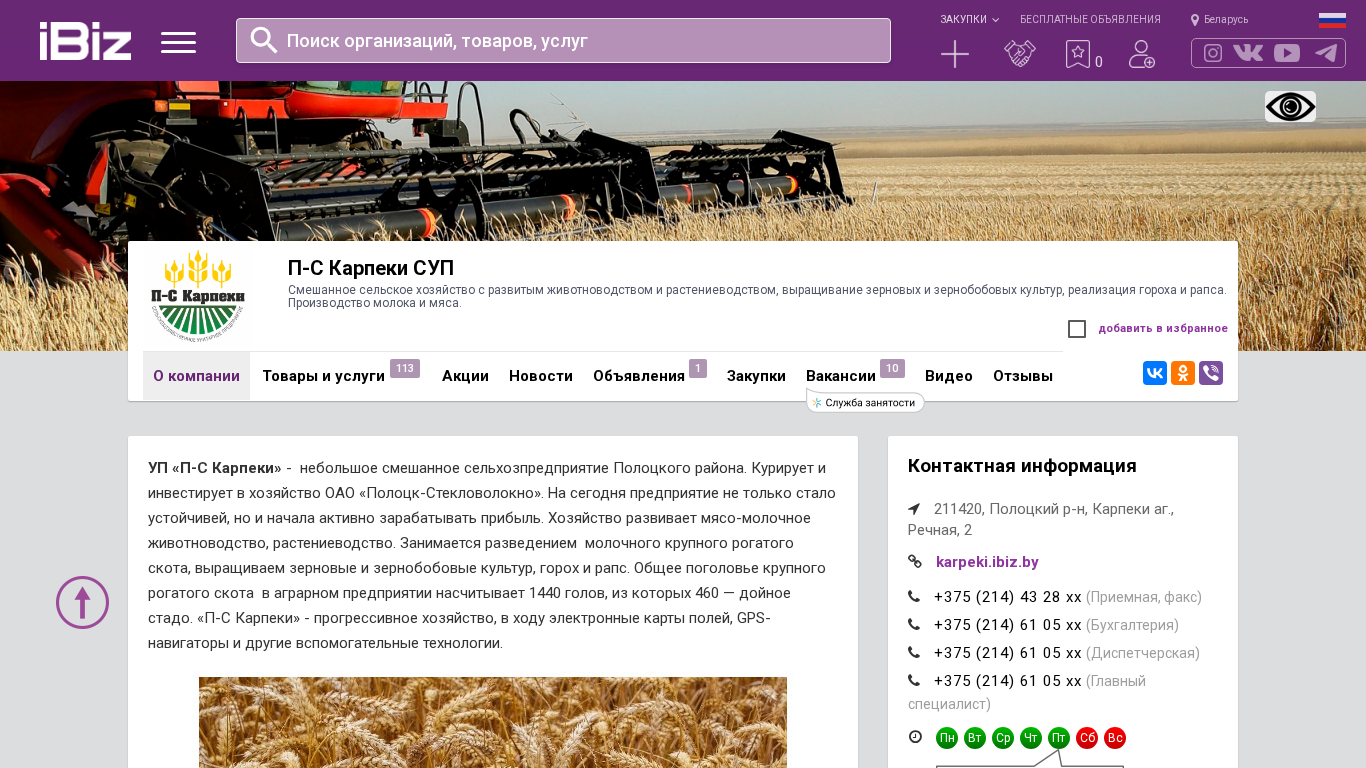Switch to the Акции tab
This screenshot has height=768, width=1366.
click(x=465, y=376)
